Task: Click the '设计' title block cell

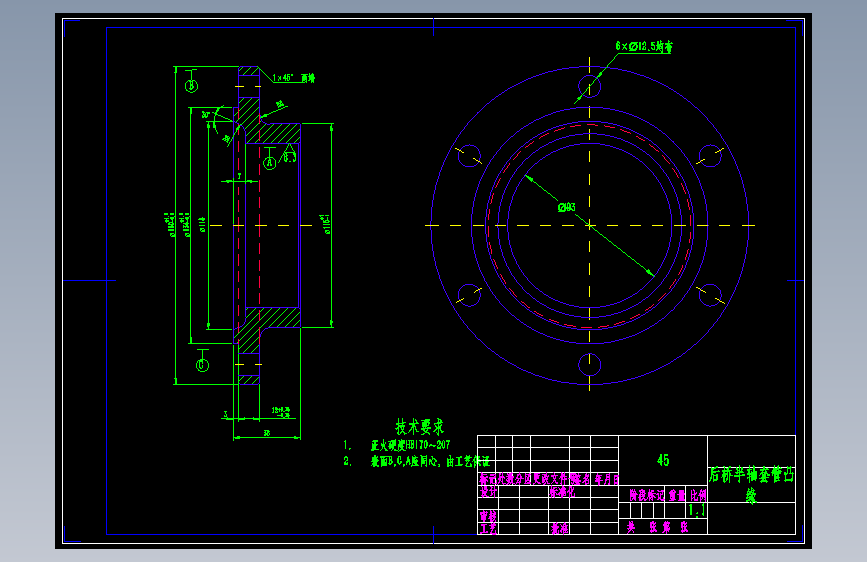Action: point(488,492)
